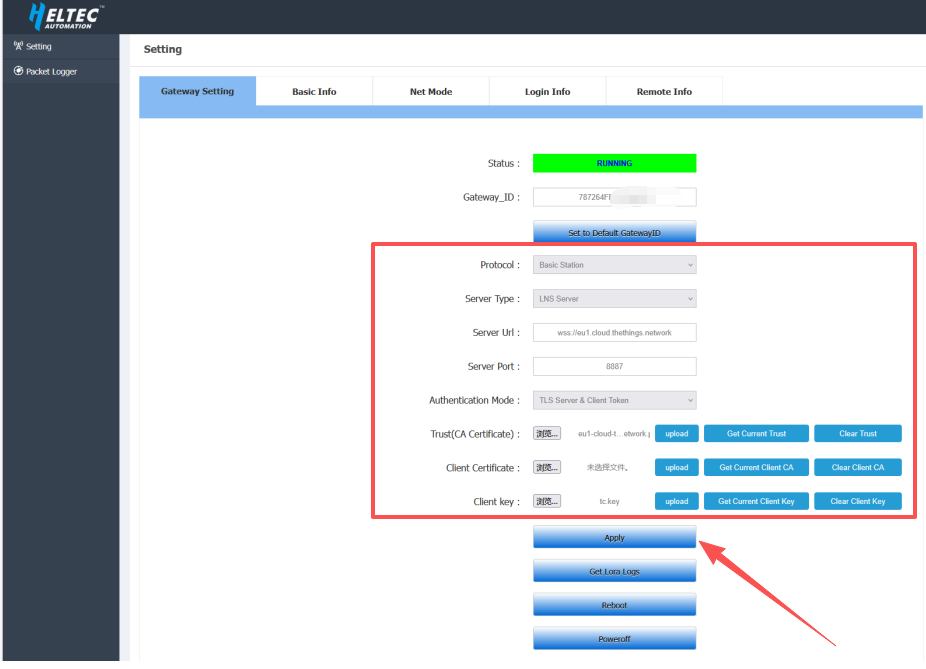The width and height of the screenshot is (926, 669).
Task: Clear the Client CA certificate
Action: point(857,467)
